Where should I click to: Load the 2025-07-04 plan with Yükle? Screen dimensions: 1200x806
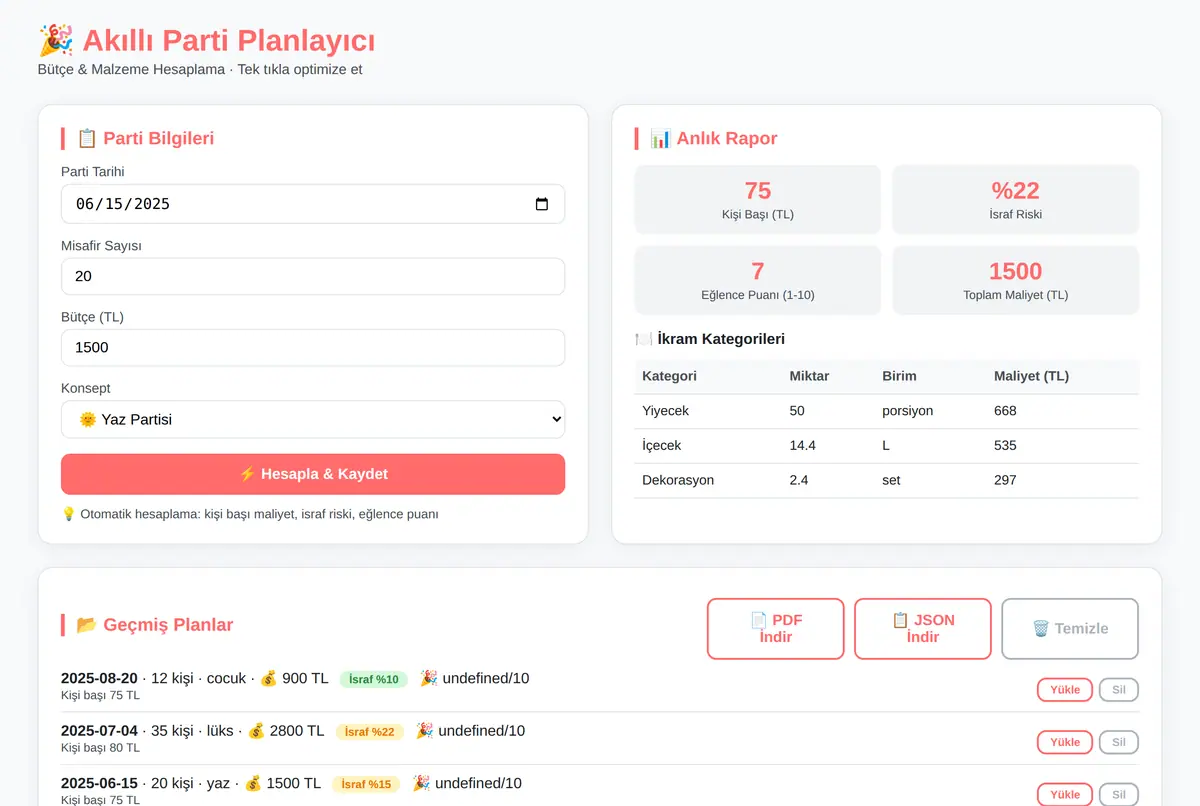[x=1065, y=742]
